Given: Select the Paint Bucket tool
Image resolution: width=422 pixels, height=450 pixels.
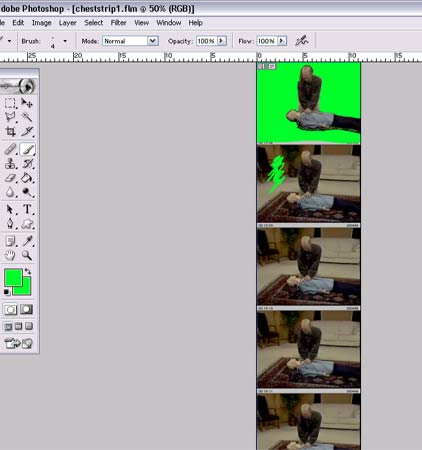Looking at the screenshot, I should click(27, 178).
